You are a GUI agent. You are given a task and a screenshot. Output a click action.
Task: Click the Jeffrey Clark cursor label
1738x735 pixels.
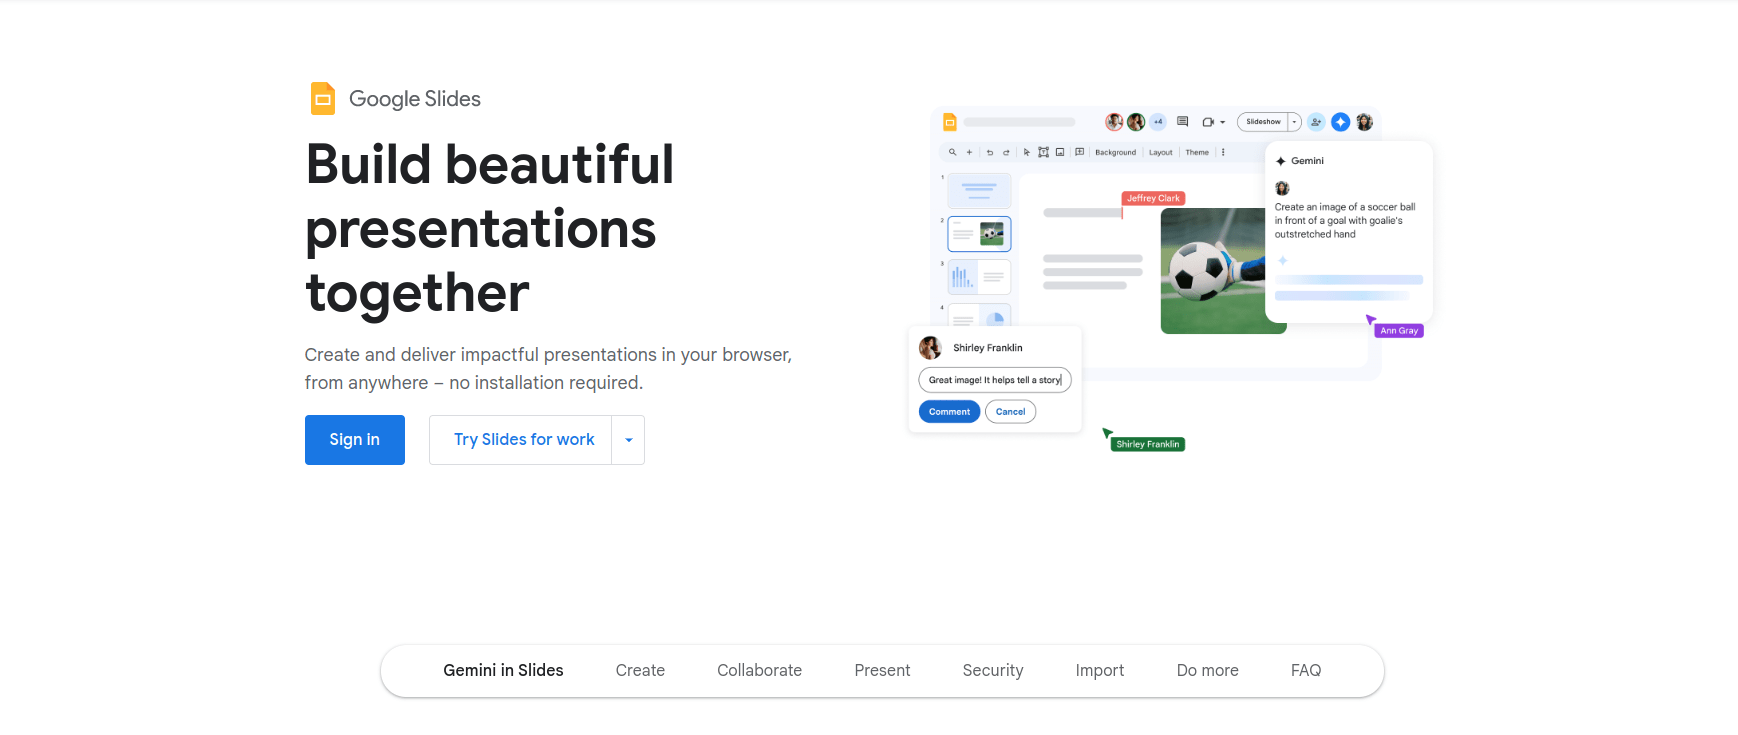coord(1153,198)
